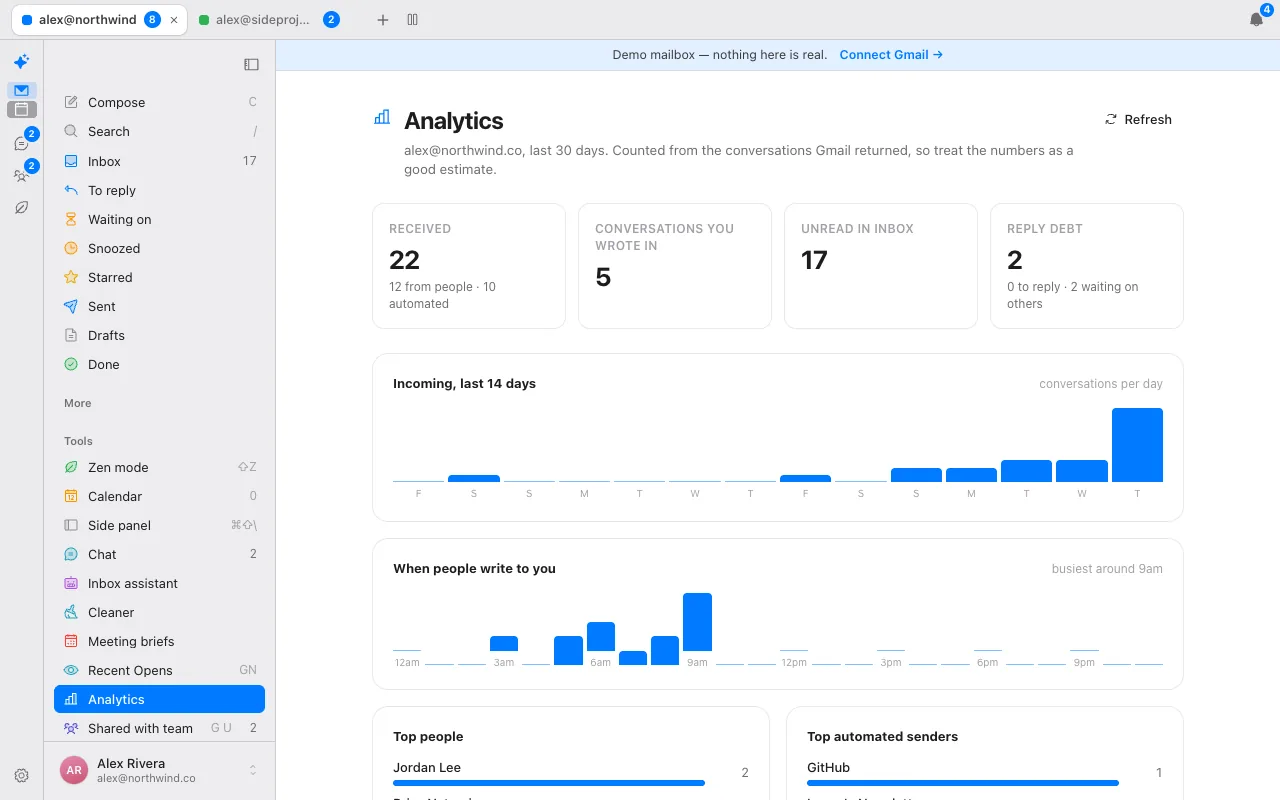The height and width of the screenshot is (800, 1280).
Task: Expand the Alex Rivera account switcher
Action: tap(160, 770)
